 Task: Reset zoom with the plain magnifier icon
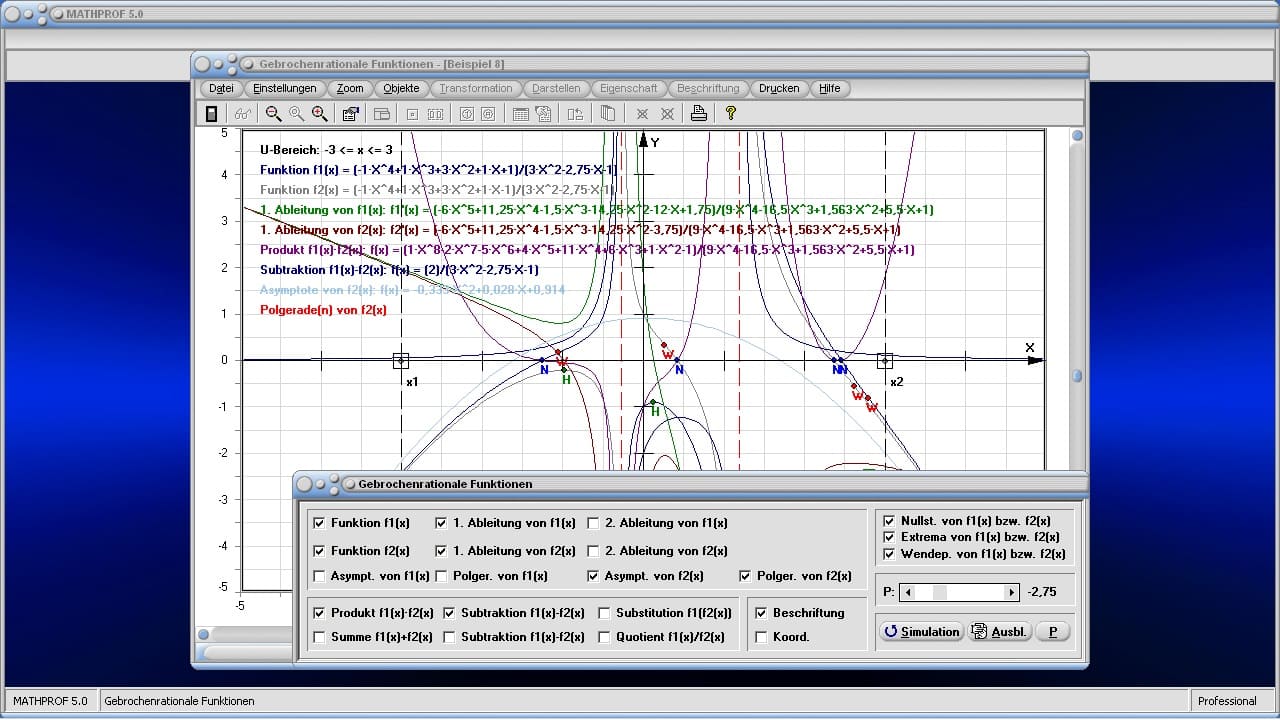[296, 114]
